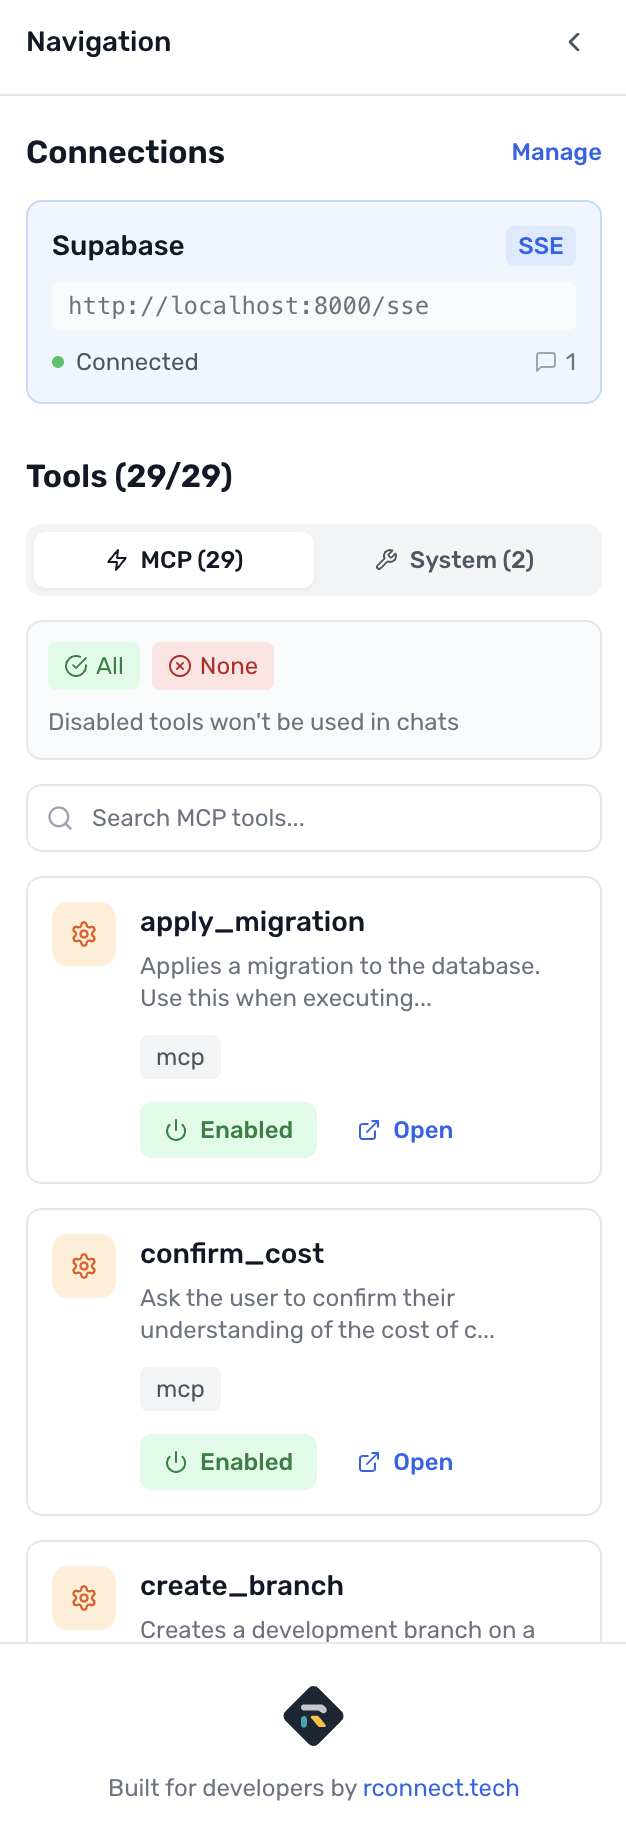
Task: Enable all tools with All button
Action: [x=94, y=666]
